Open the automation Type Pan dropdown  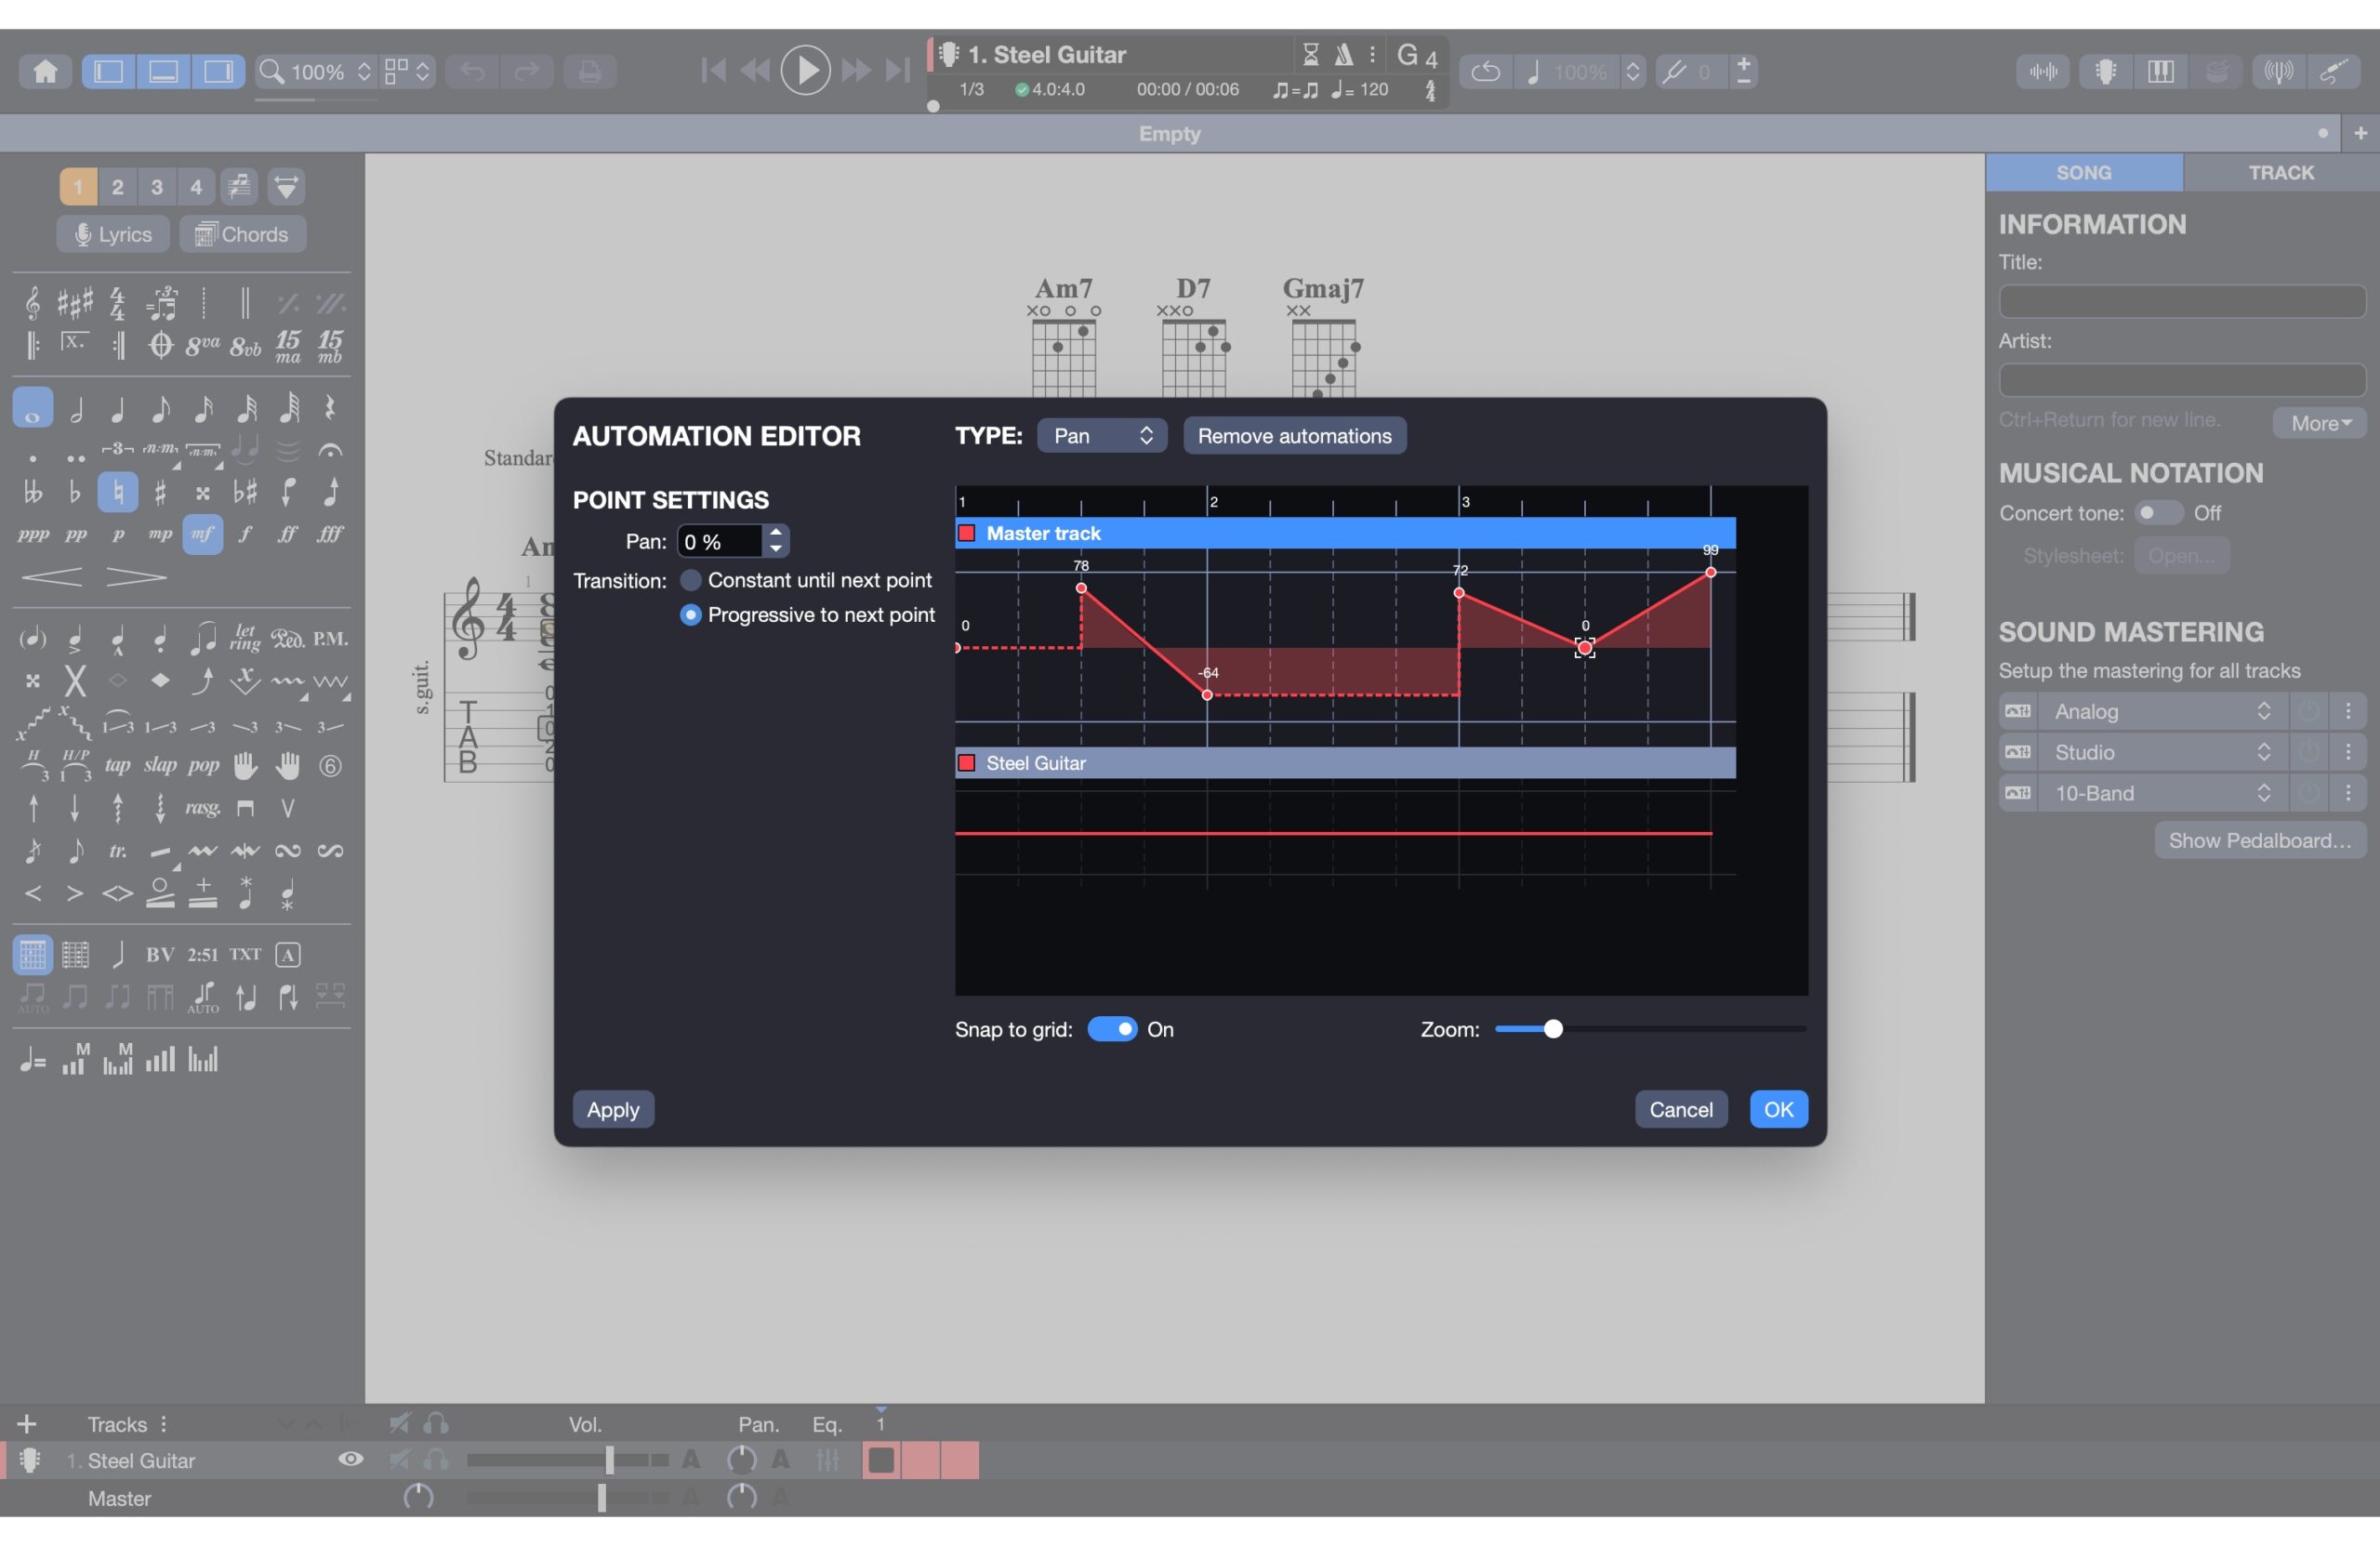[x=1101, y=436]
